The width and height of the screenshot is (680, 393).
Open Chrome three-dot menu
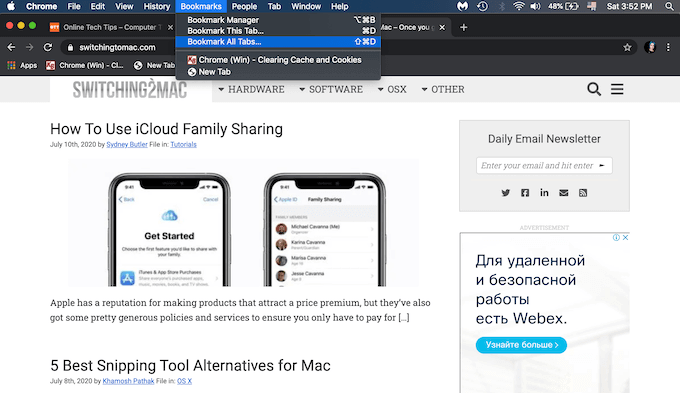(668, 47)
